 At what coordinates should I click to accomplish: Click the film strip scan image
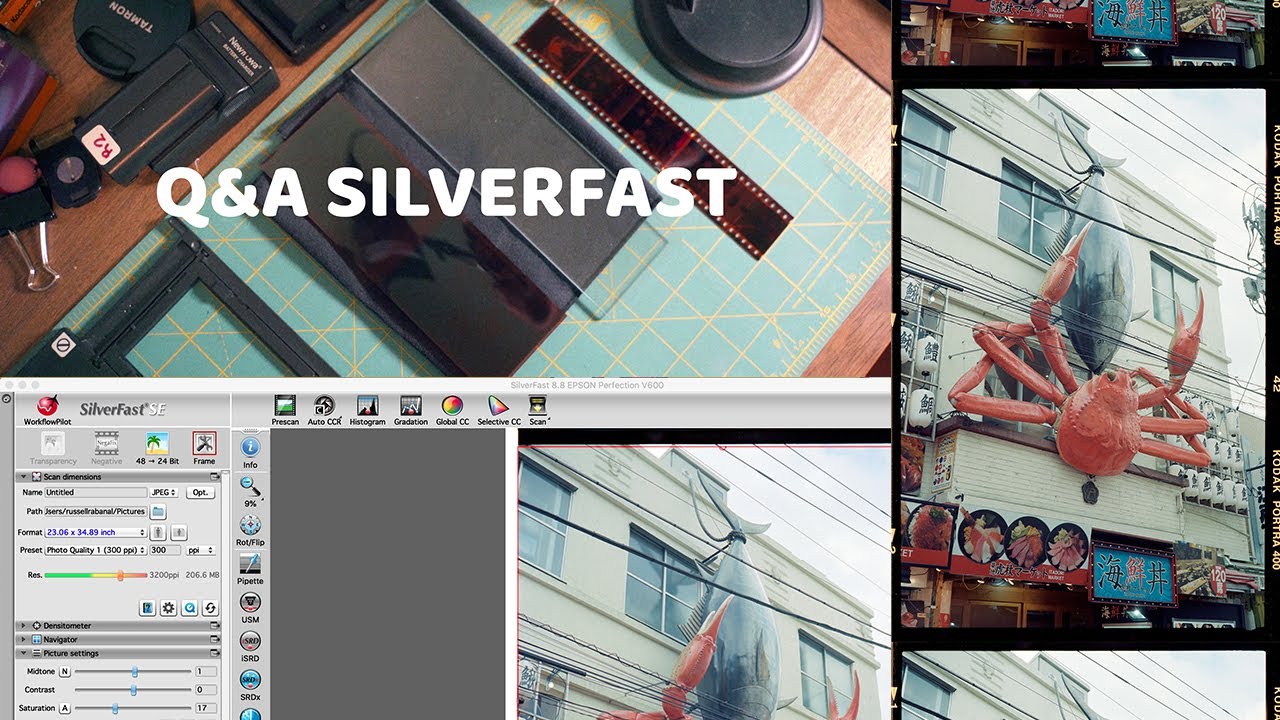pos(1083,360)
